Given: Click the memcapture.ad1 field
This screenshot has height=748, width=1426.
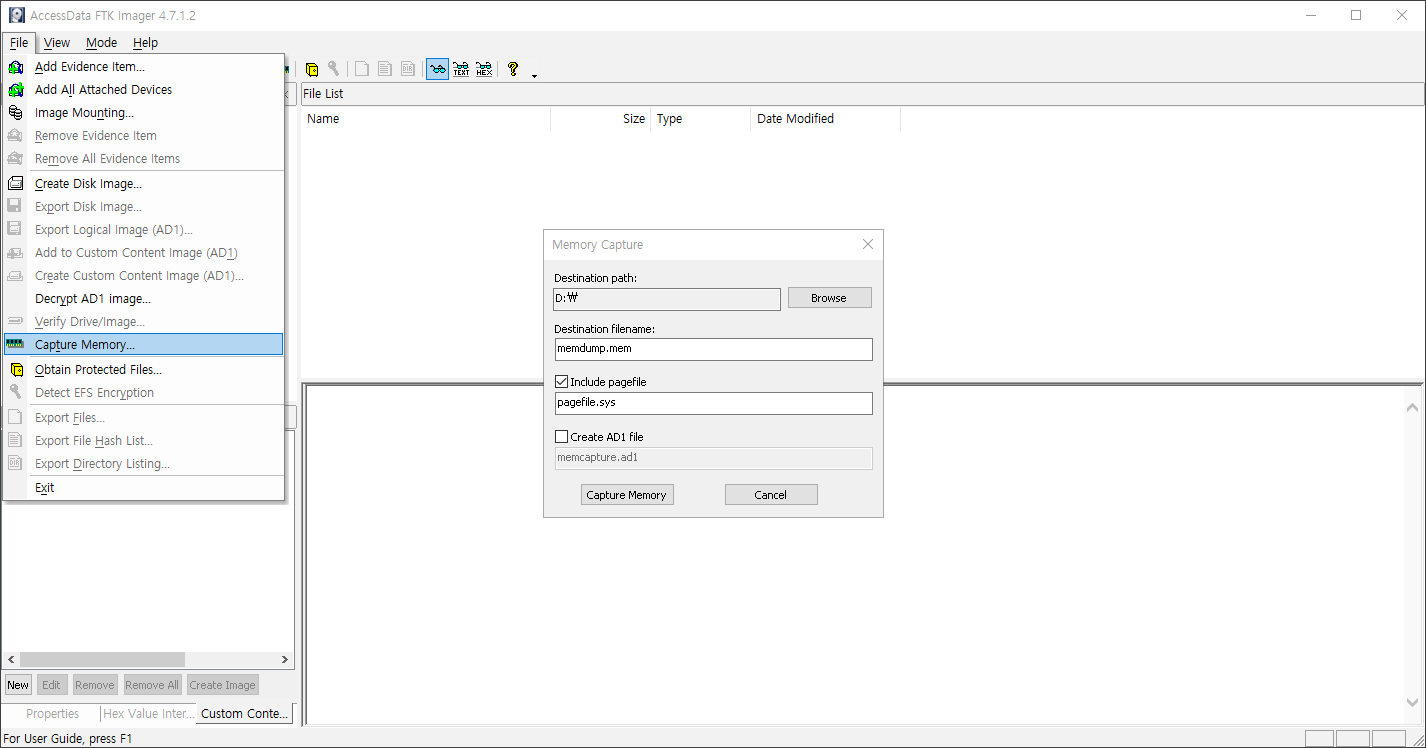Looking at the screenshot, I should (714, 458).
